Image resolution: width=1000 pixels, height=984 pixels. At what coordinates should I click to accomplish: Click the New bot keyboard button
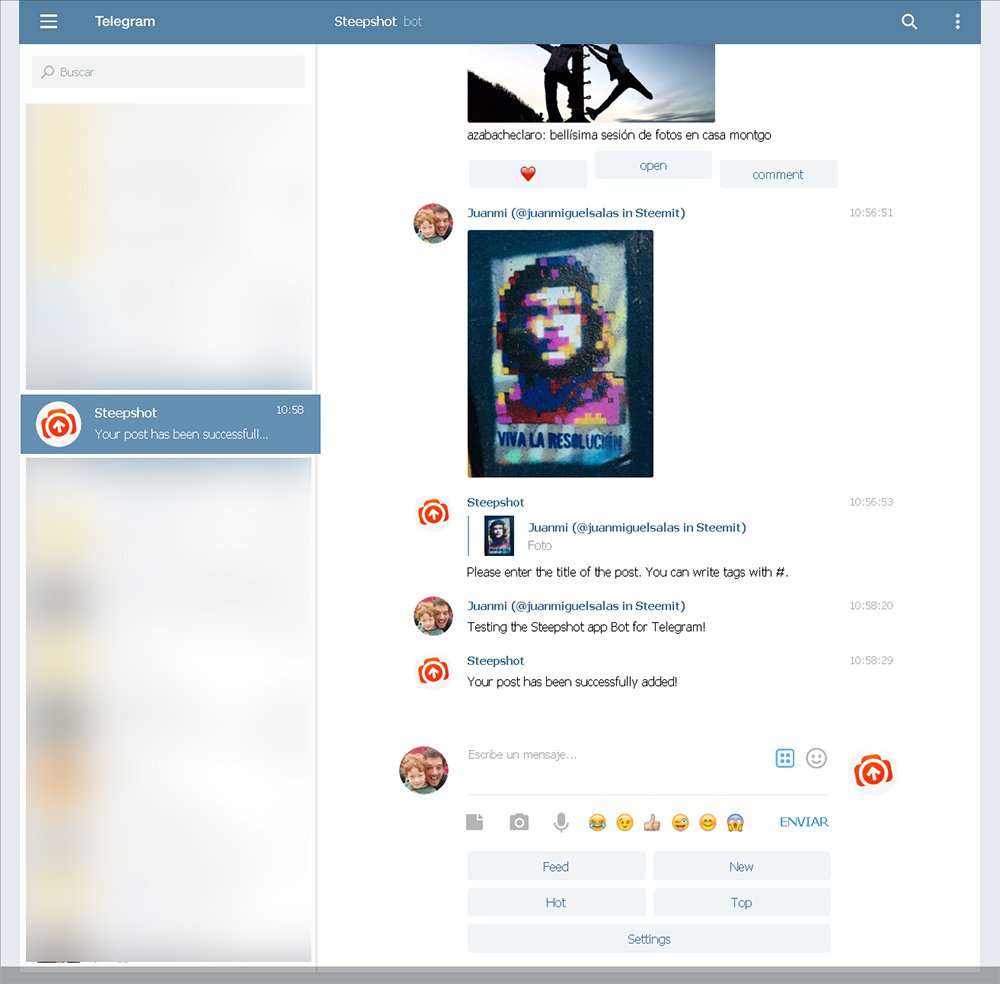[x=742, y=867]
